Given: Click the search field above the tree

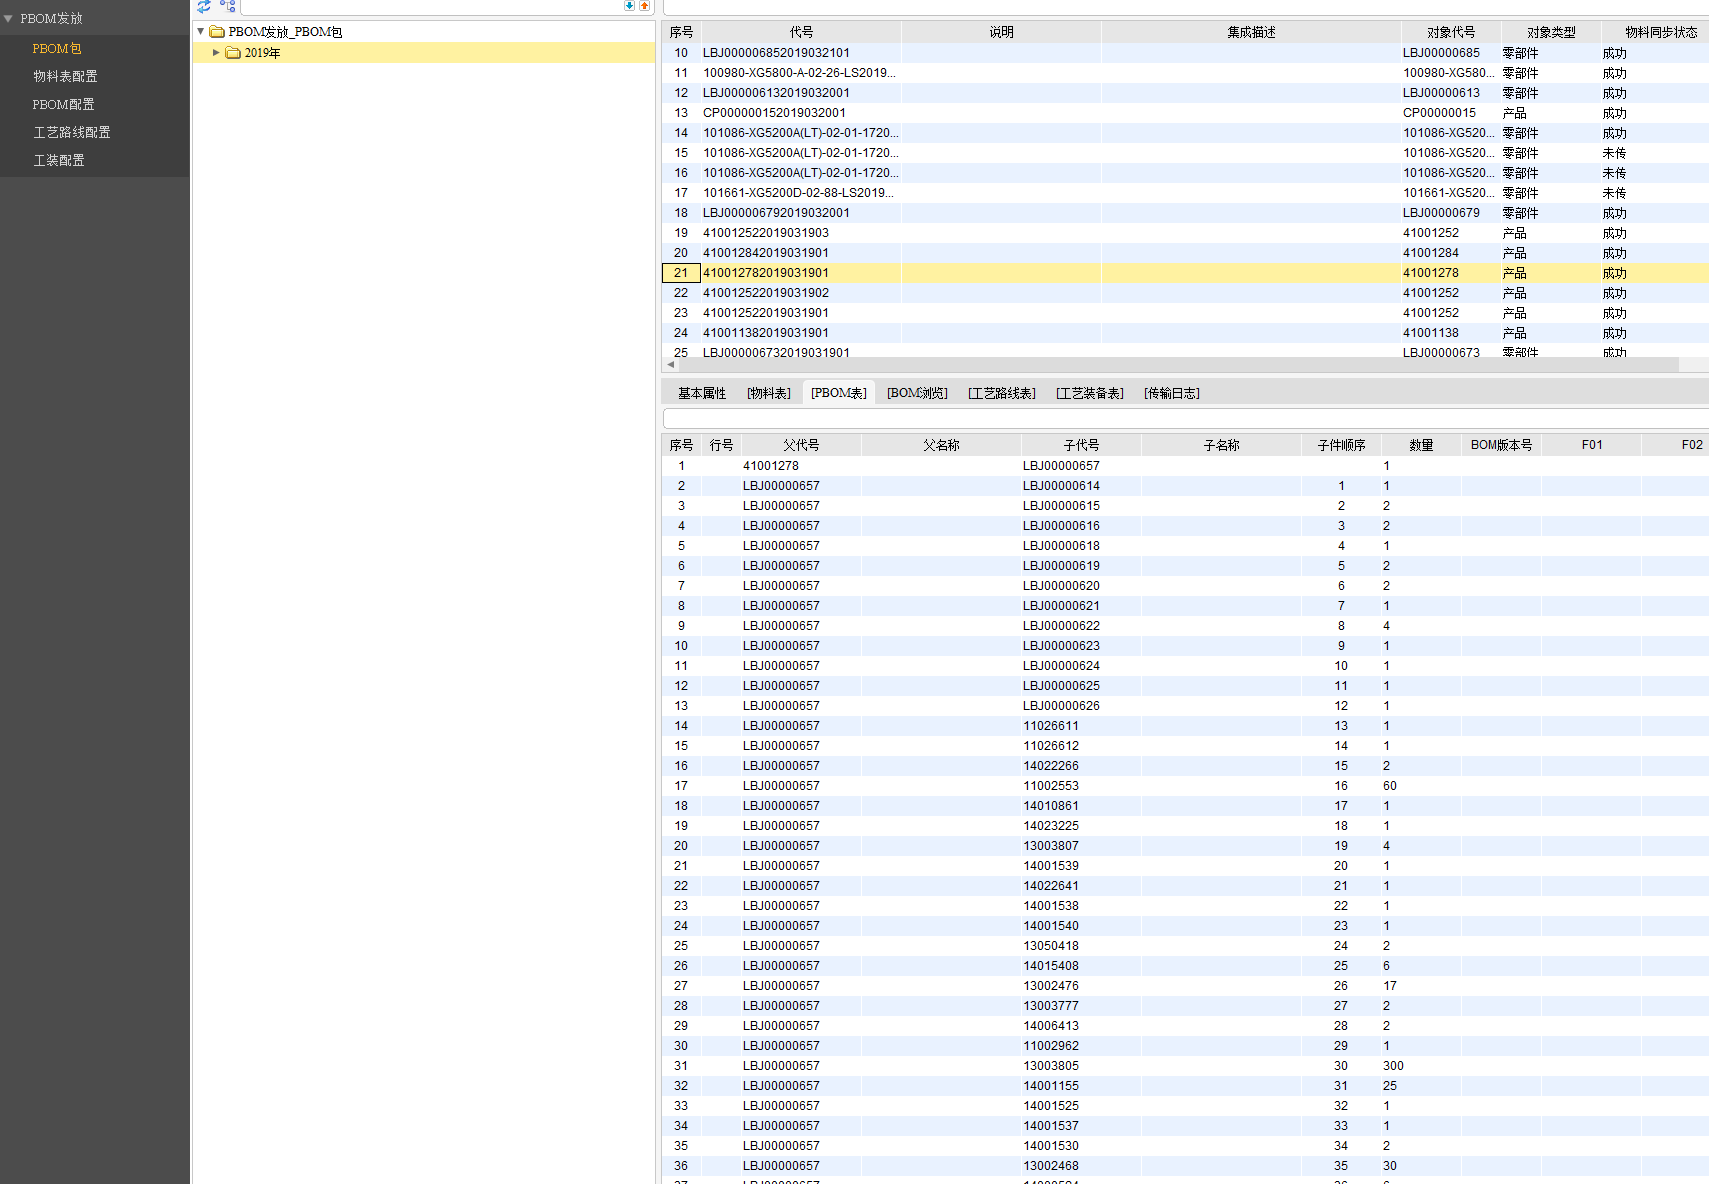Looking at the screenshot, I should [430, 7].
